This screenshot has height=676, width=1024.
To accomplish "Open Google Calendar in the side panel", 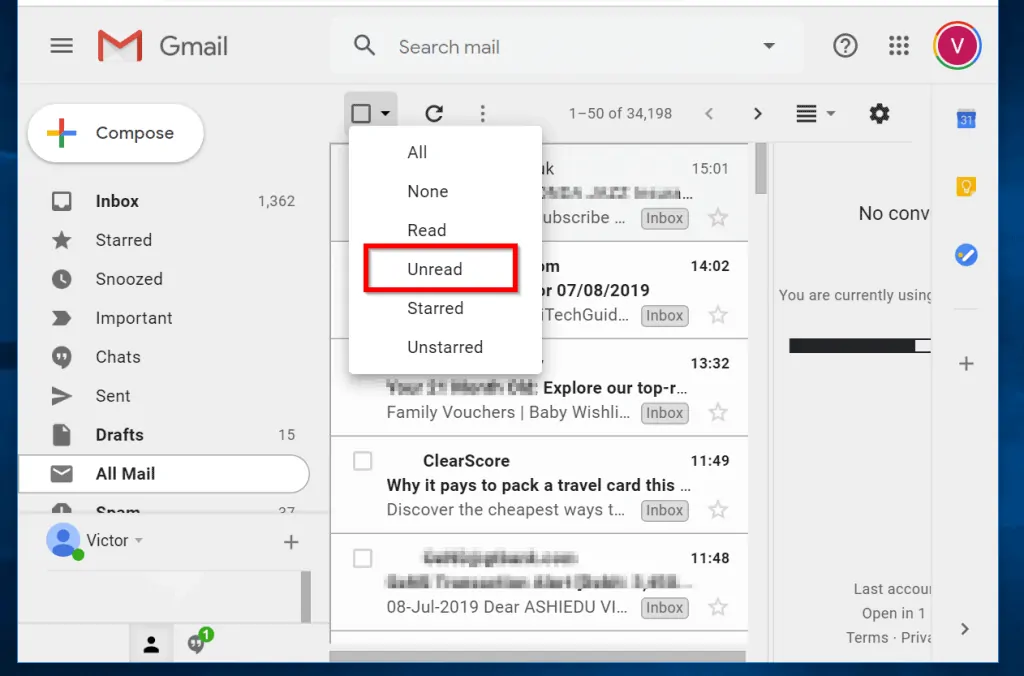I will [964, 119].
